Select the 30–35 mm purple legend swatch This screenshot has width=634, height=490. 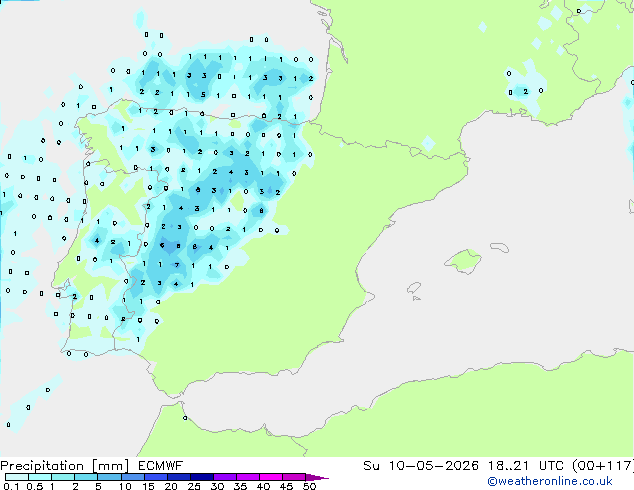pos(224,477)
